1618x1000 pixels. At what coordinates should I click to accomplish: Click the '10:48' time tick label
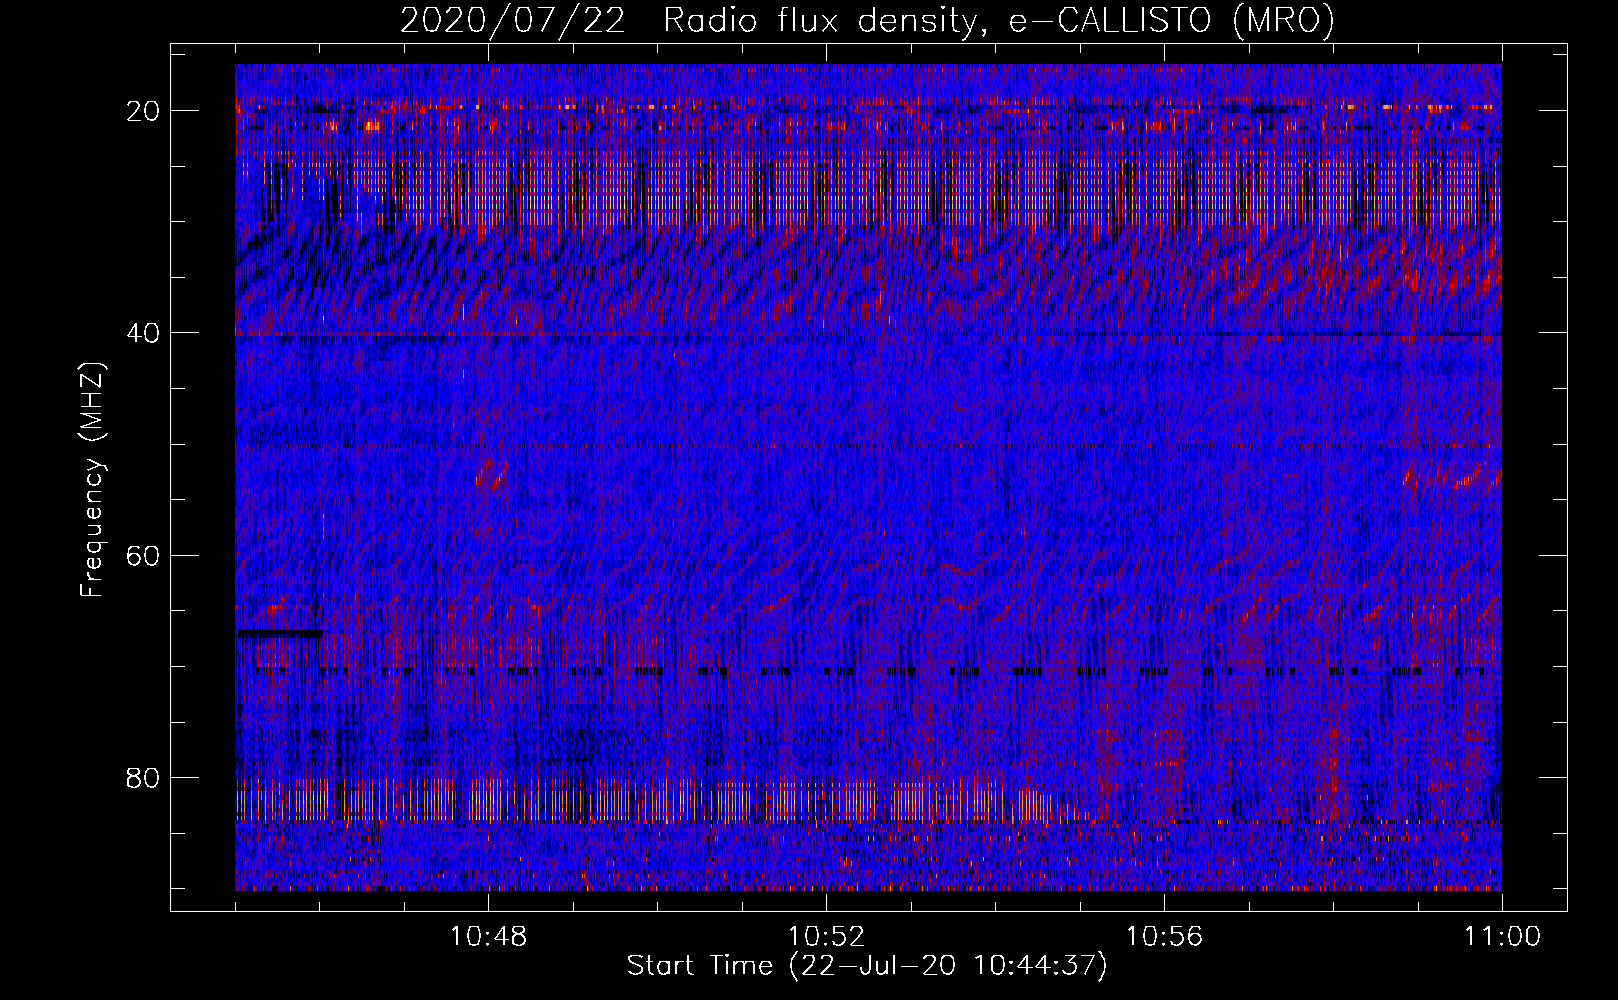click(x=488, y=937)
